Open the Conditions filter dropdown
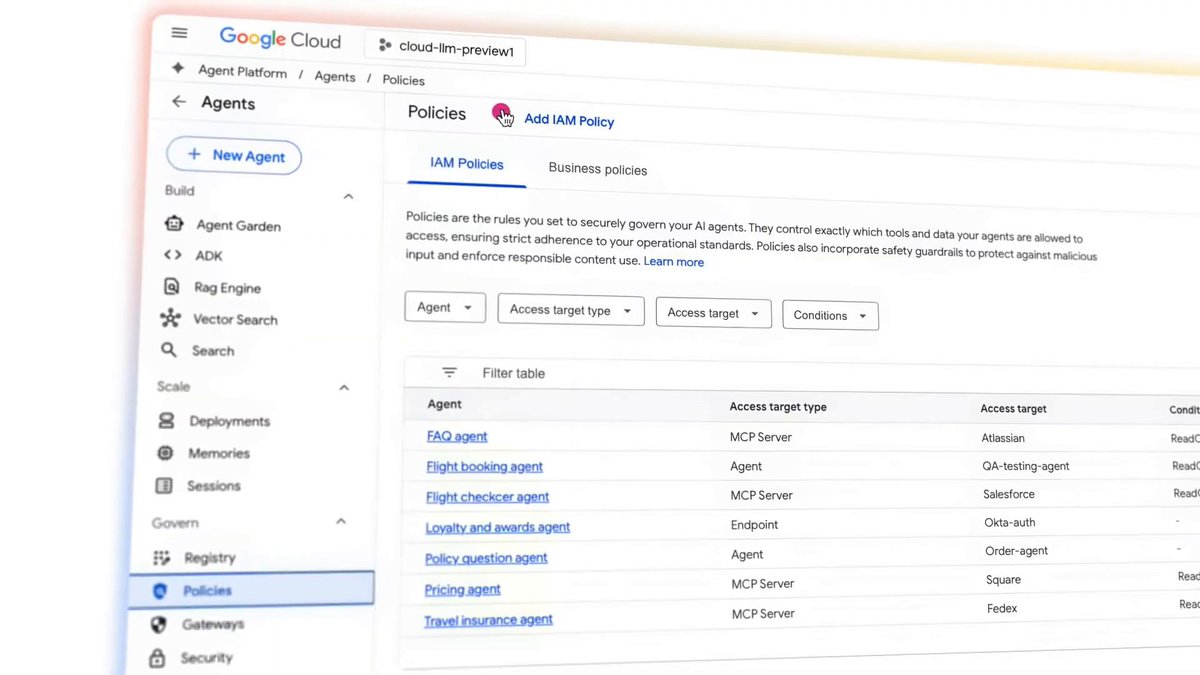 830,315
